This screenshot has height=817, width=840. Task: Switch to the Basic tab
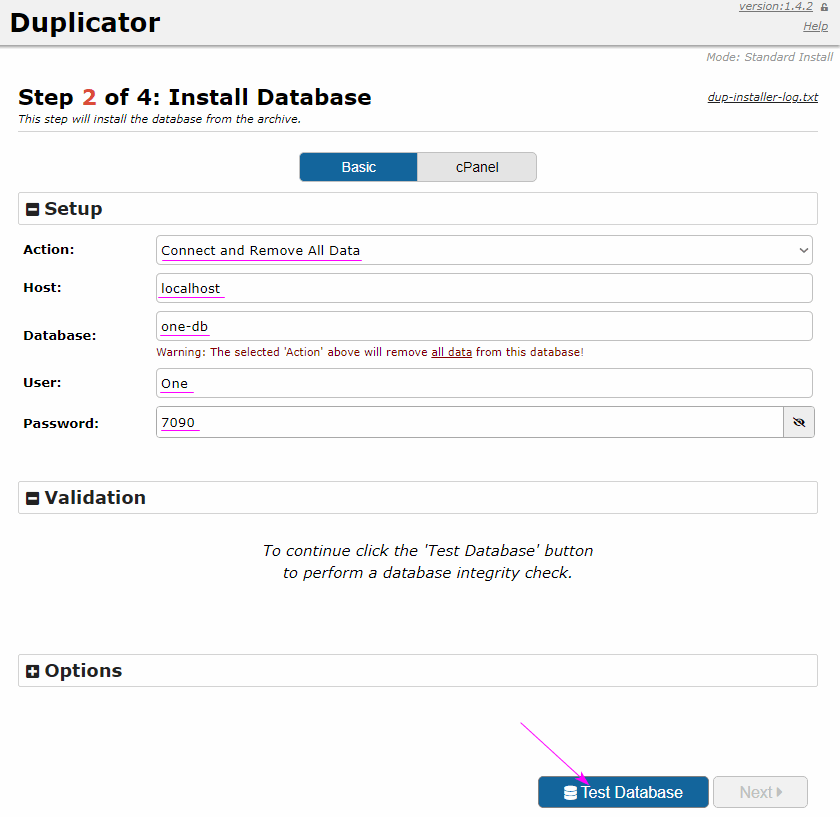(358, 167)
